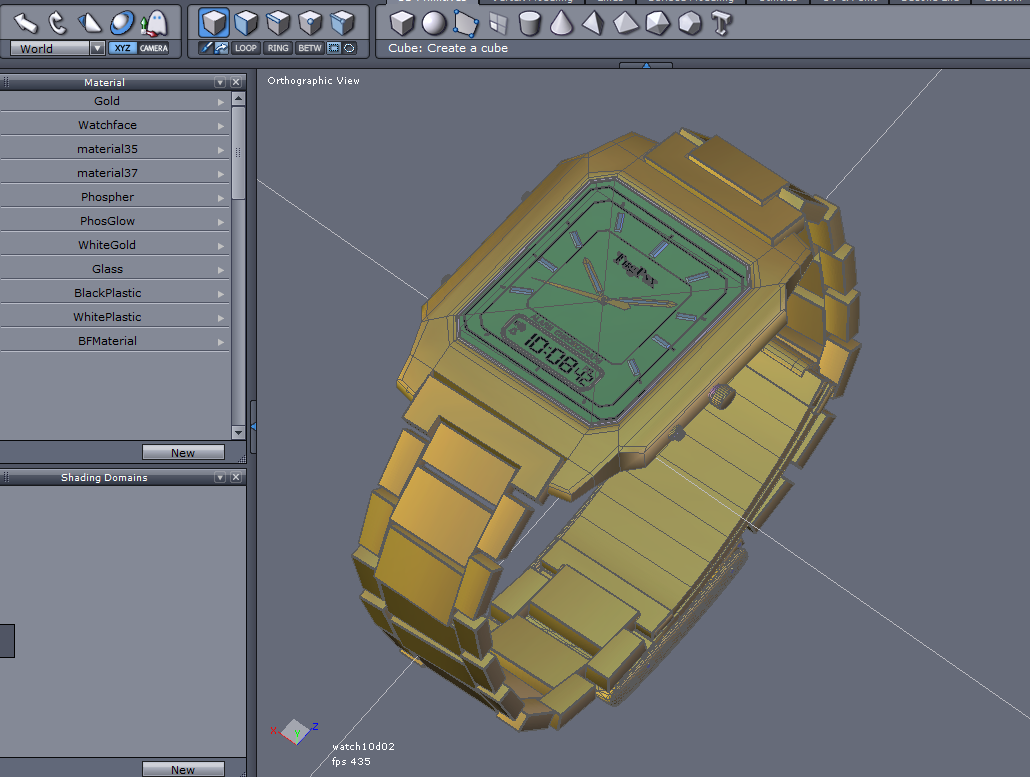Choose lasso selection icon
Screen dimensions: 1030x777
[349, 48]
